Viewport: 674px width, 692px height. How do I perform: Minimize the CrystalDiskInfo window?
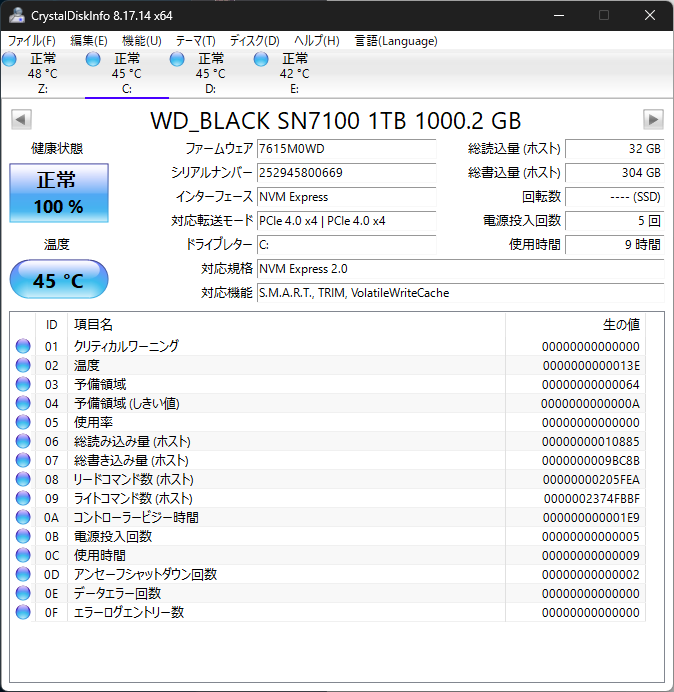[559, 15]
